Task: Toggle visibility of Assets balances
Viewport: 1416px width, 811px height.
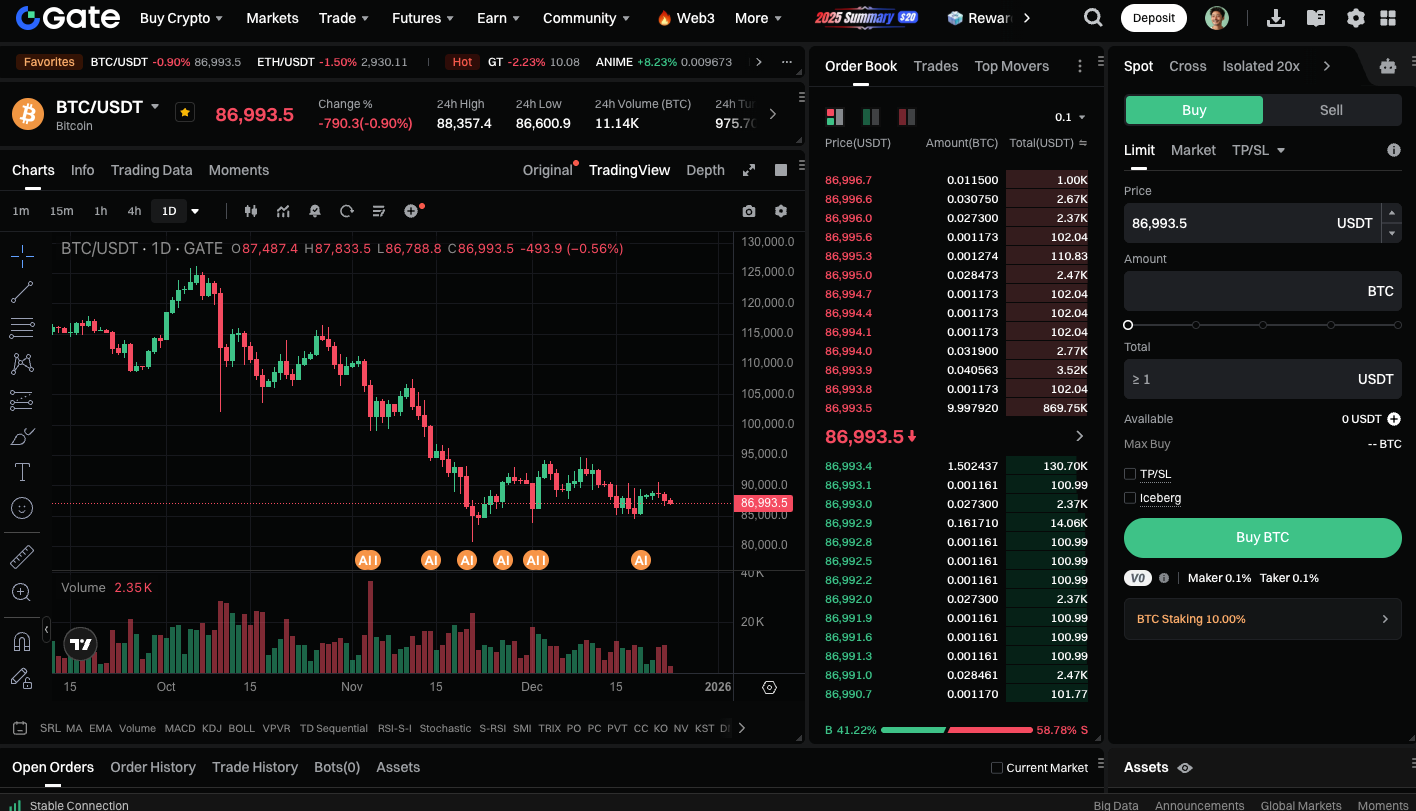Action: [x=1185, y=768]
